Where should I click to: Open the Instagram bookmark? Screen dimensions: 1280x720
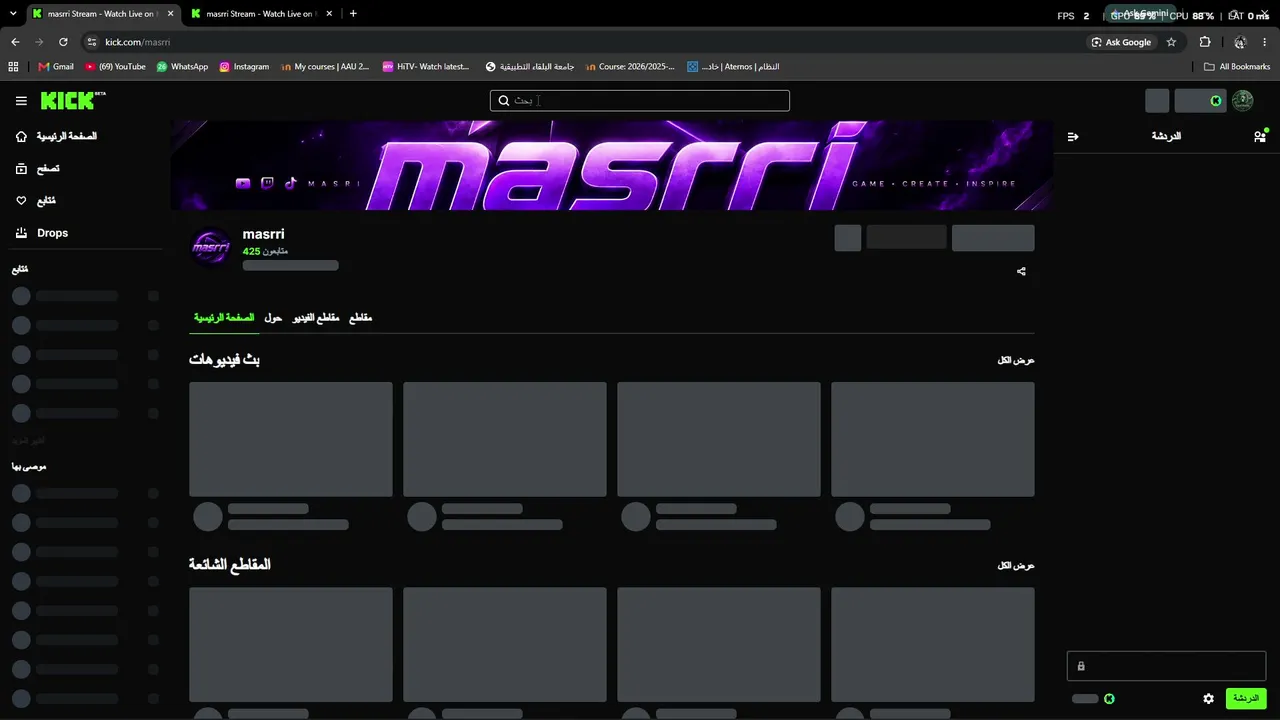tap(244, 67)
